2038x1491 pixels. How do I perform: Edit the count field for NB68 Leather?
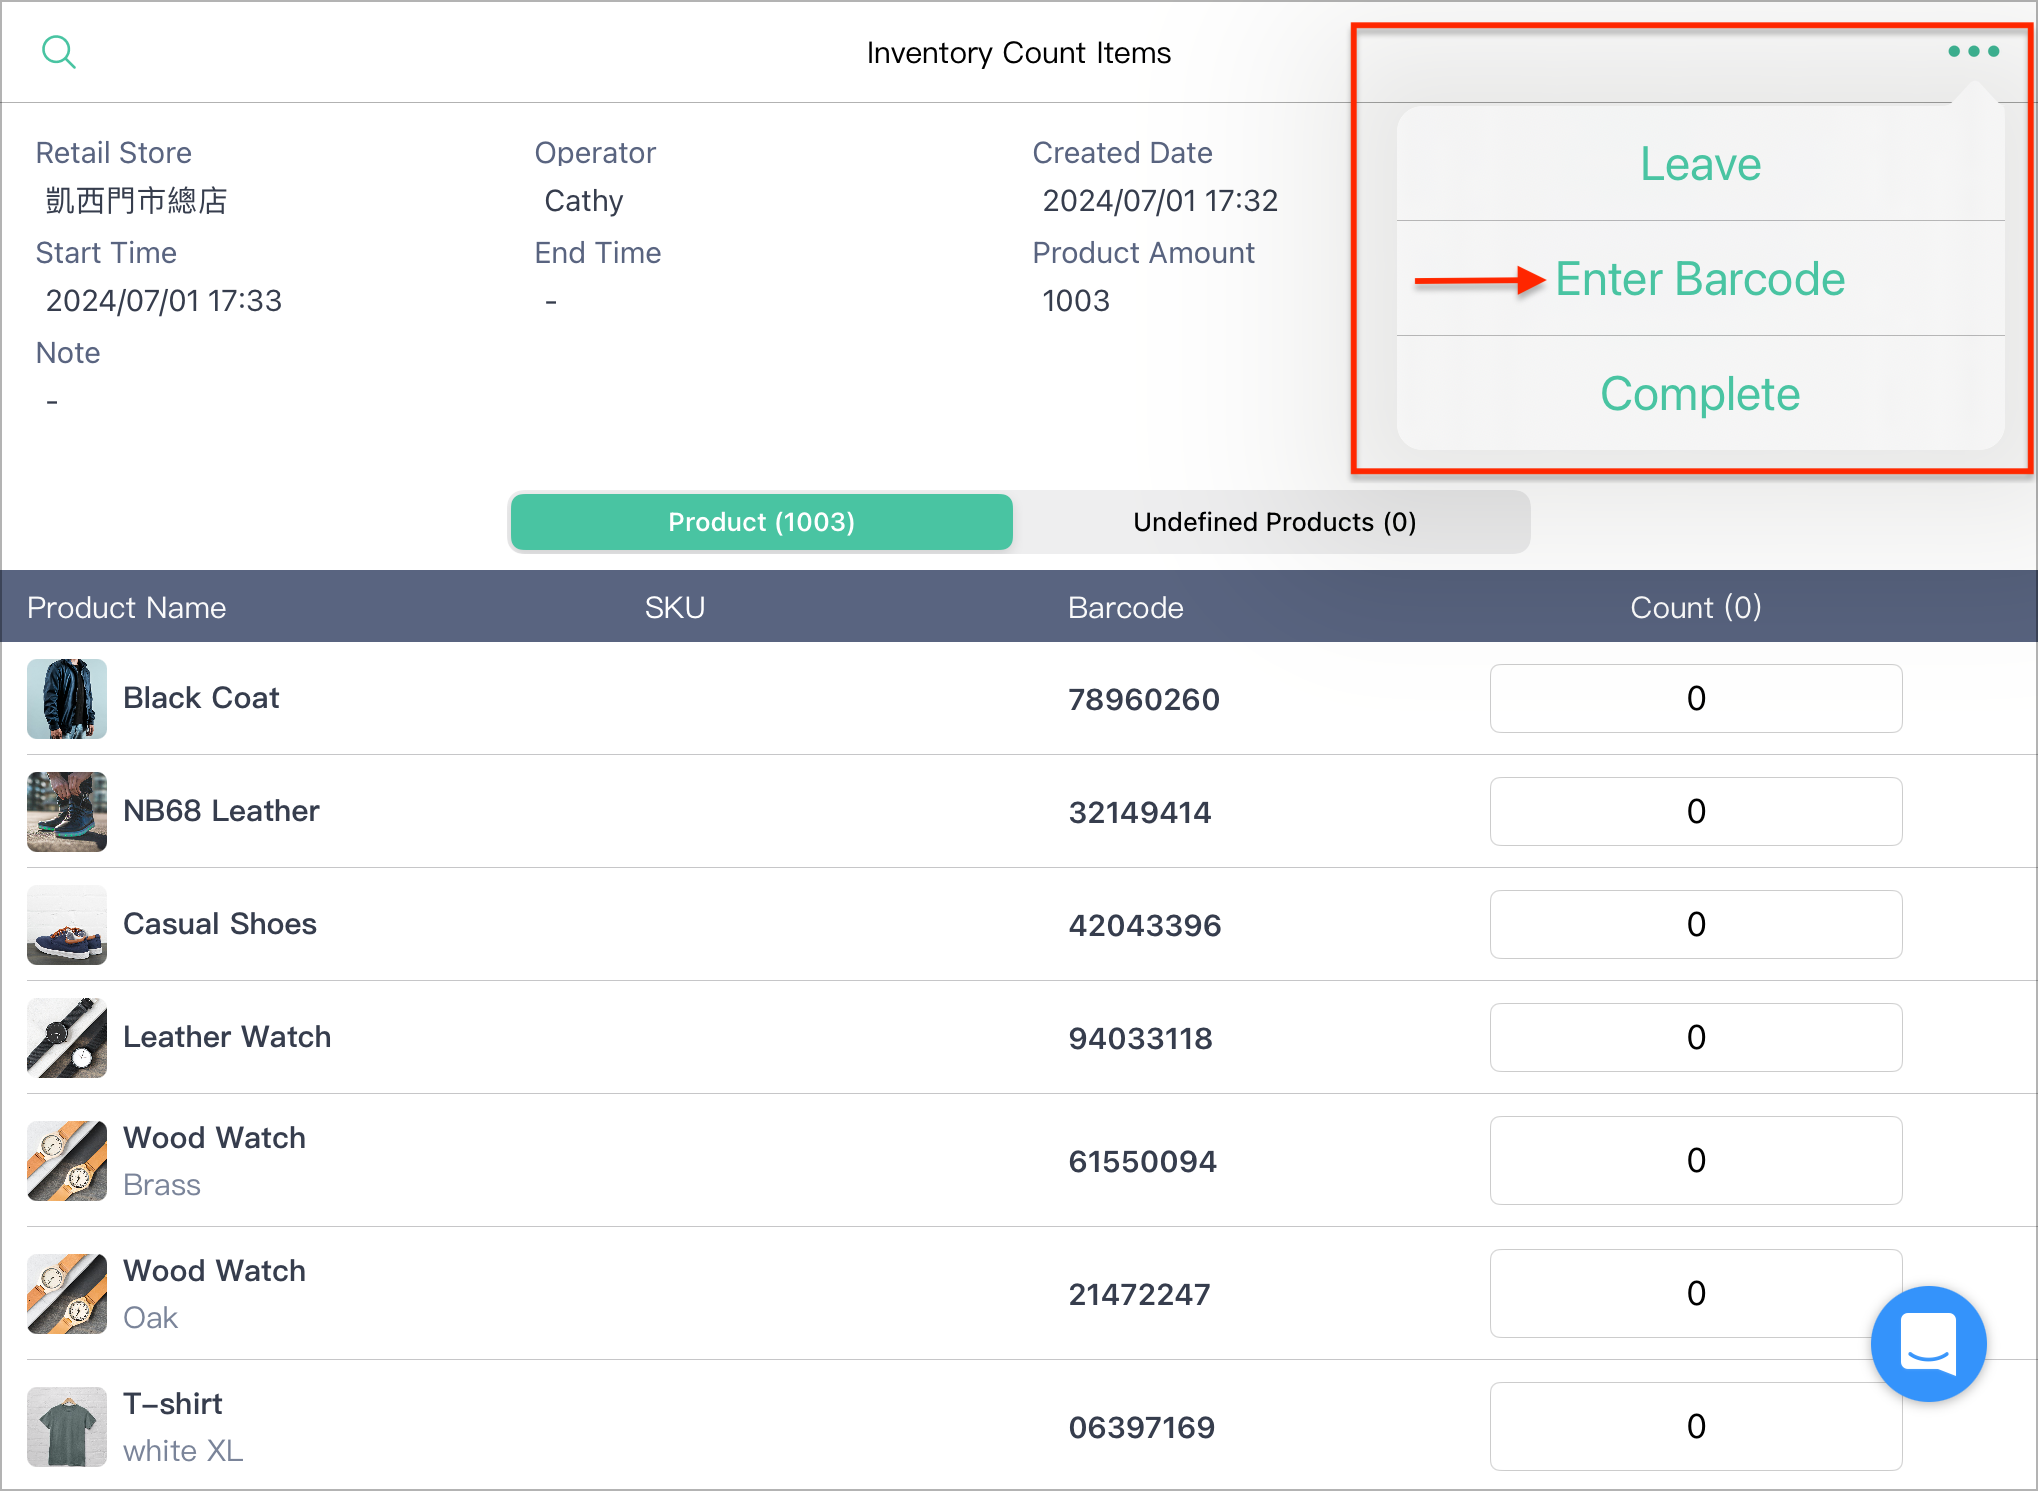pos(1696,811)
